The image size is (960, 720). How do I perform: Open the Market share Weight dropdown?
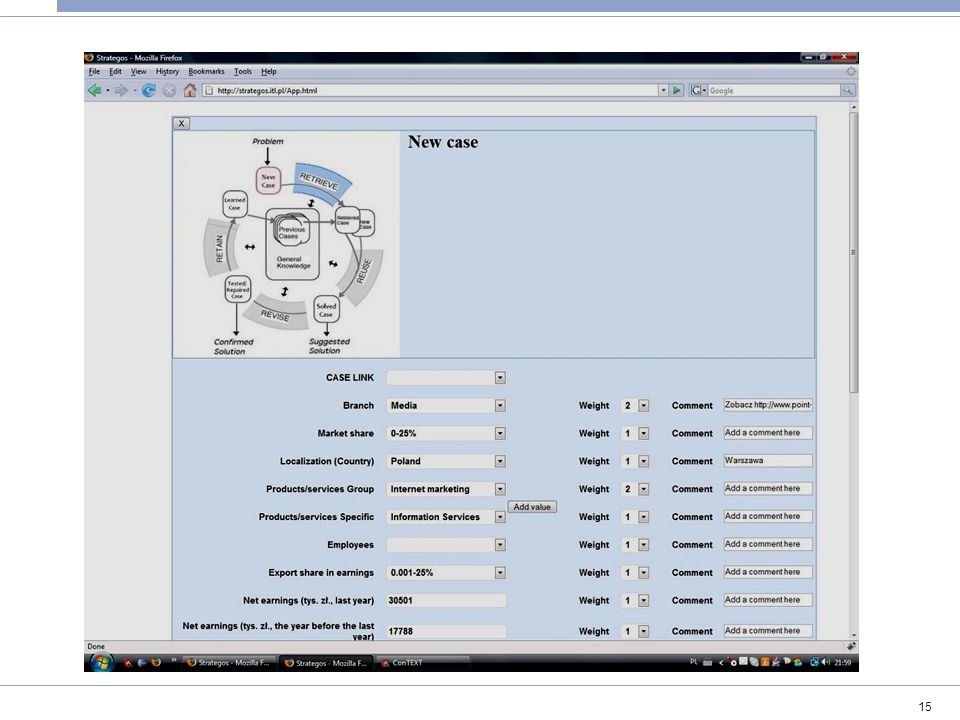(x=643, y=433)
